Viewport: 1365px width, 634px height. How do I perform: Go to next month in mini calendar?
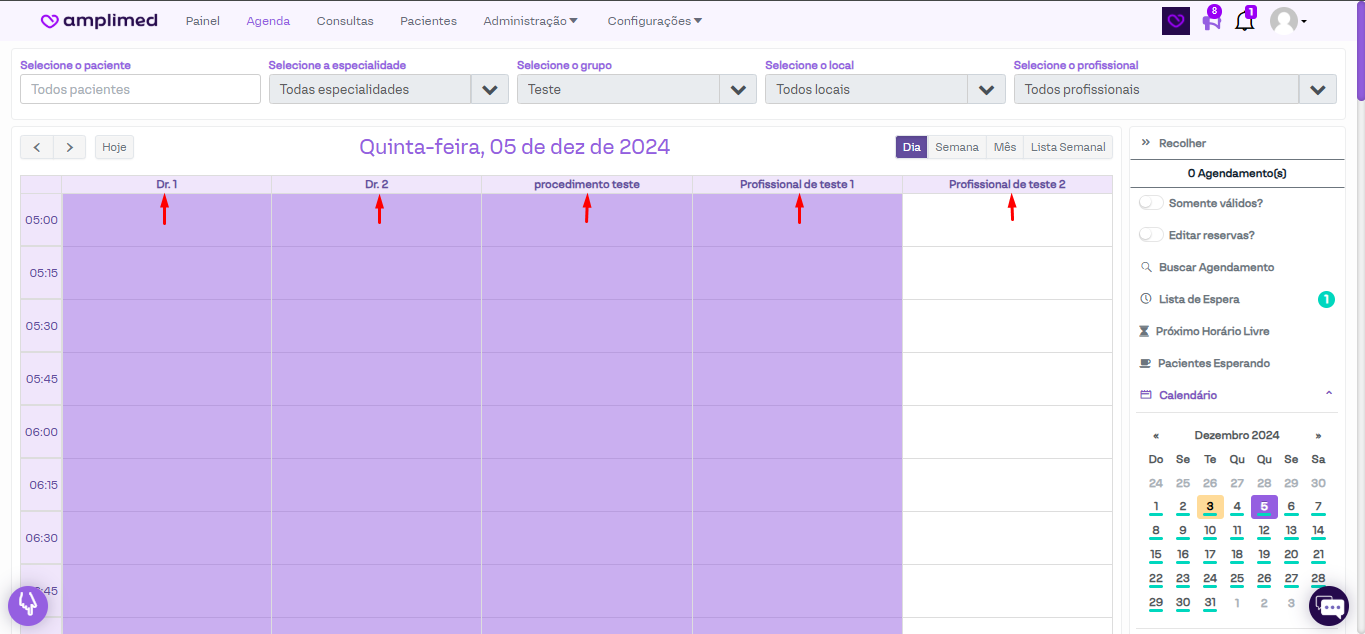(1318, 436)
